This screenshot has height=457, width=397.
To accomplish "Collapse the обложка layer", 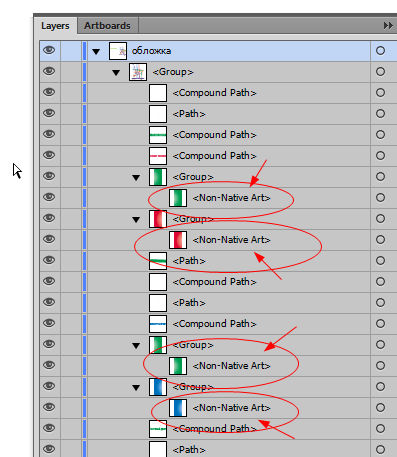I will tap(96, 51).
